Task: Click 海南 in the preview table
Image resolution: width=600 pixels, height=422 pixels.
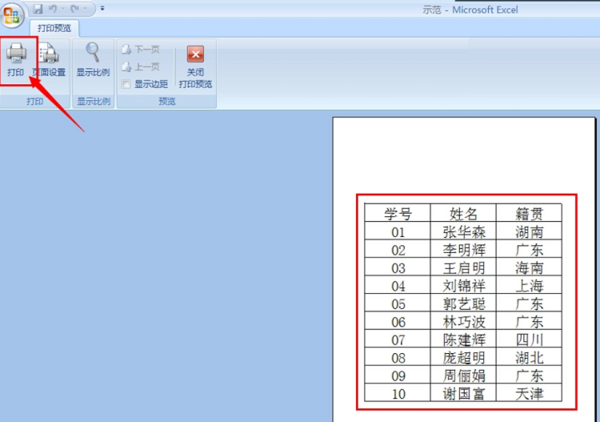Action: point(529,267)
